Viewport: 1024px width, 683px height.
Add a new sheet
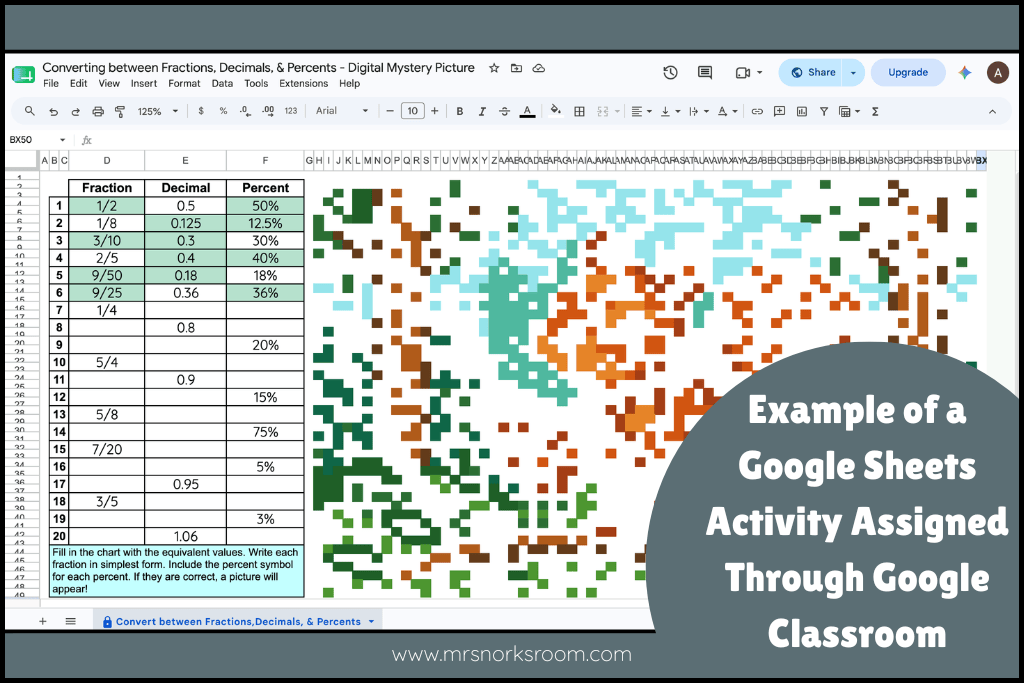click(x=42, y=621)
